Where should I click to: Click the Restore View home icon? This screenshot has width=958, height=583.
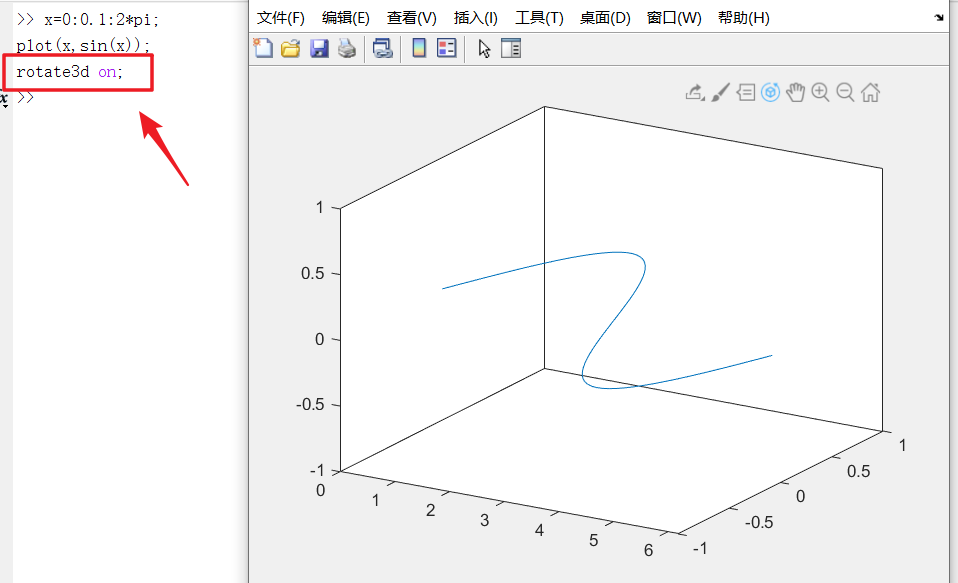871,92
